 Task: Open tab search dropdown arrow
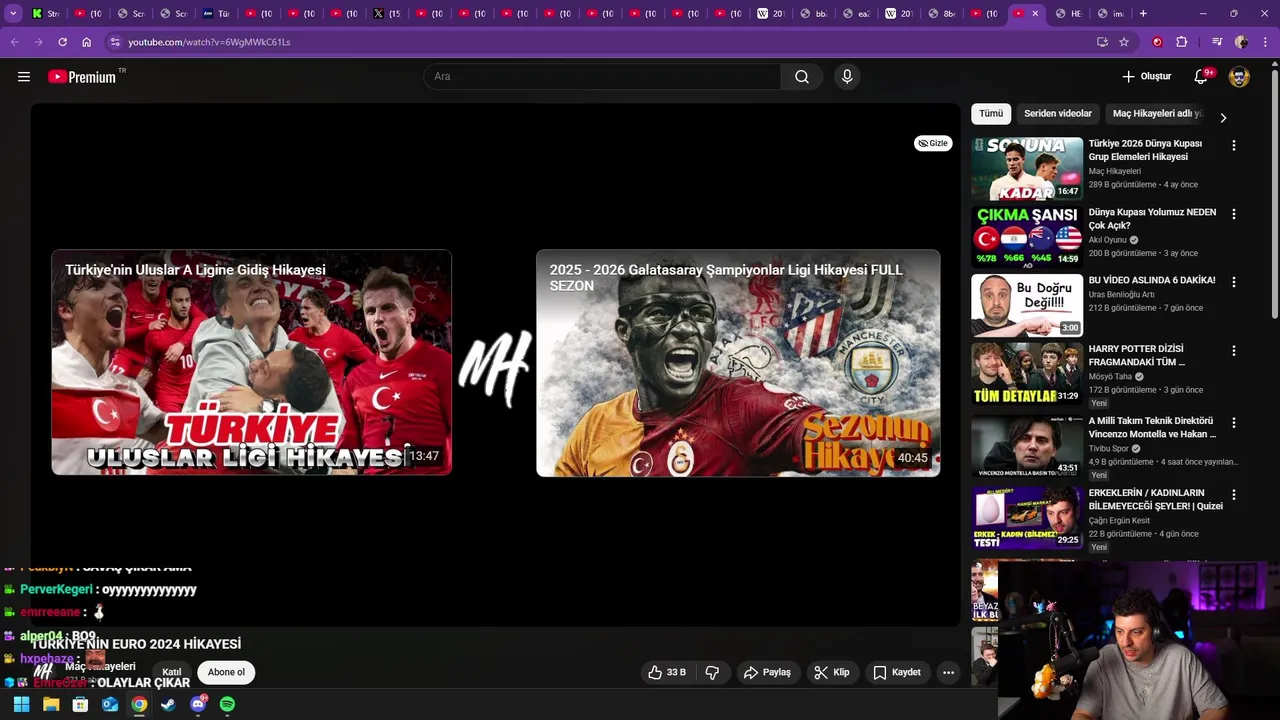click(x=14, y=14)
